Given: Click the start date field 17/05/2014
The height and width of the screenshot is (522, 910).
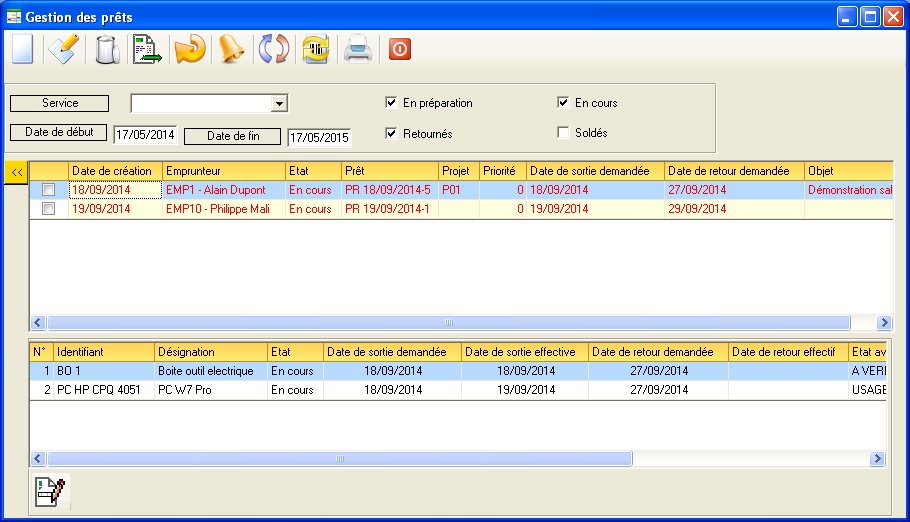Looking at the screenshot, I should click(145, 135).
